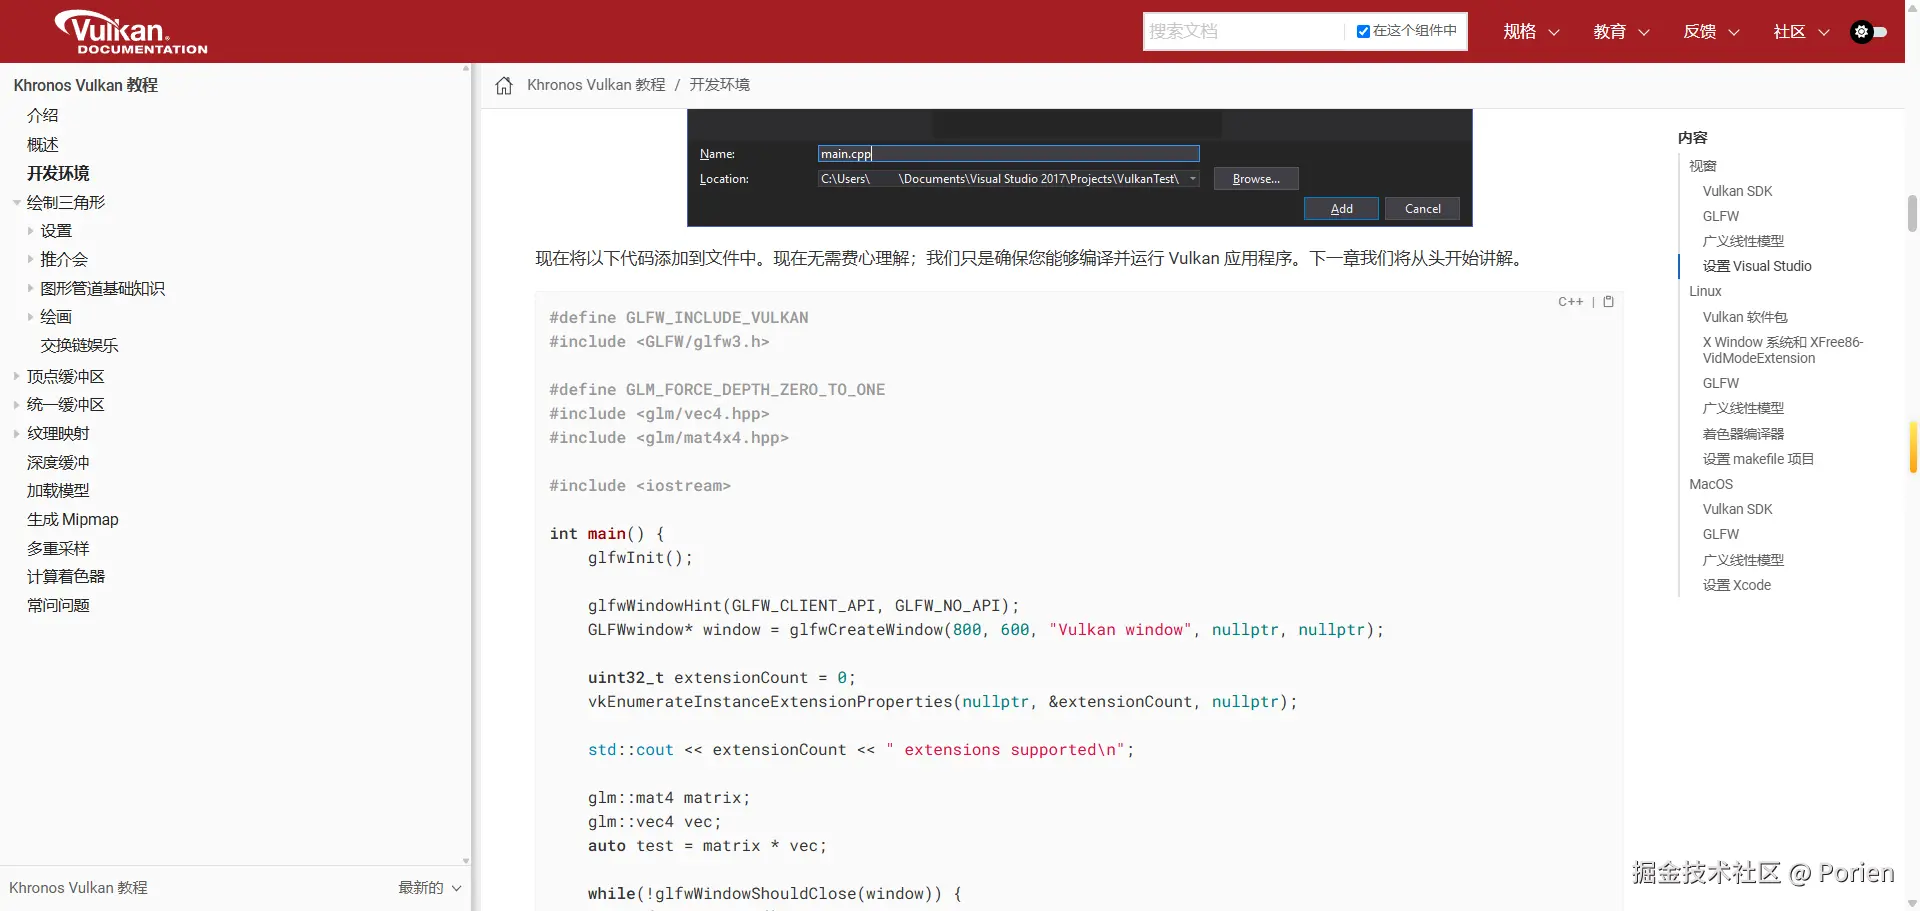Screen dimensions: 1920x911
Task: Jump to Vulkan 软件包 in contents
Action: tap(1745, 317)
